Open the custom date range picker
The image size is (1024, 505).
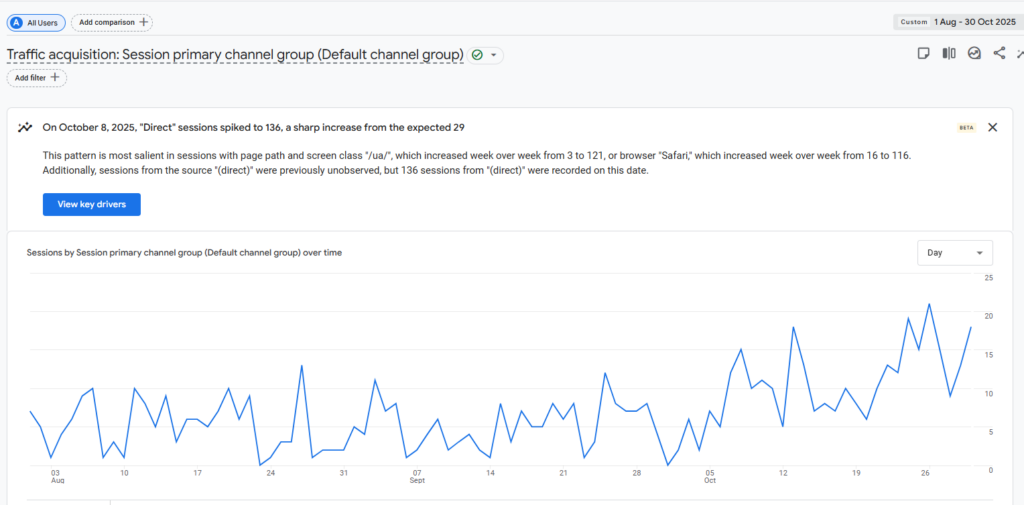(x=957, y=22)
